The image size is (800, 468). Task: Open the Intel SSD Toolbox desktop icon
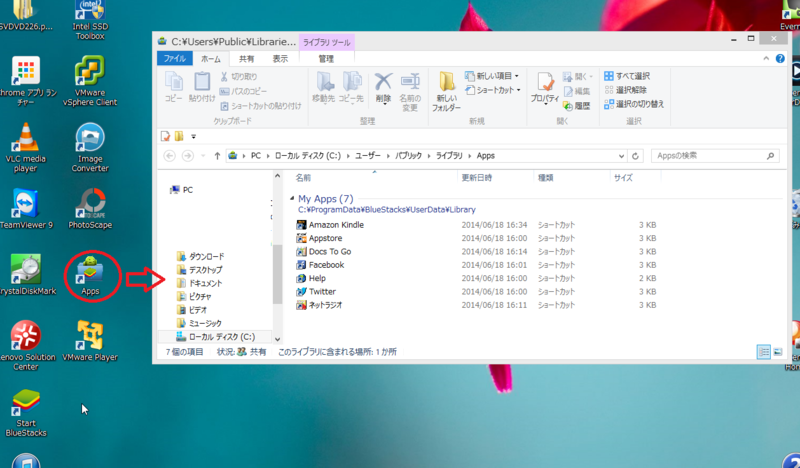pos(90,20)
